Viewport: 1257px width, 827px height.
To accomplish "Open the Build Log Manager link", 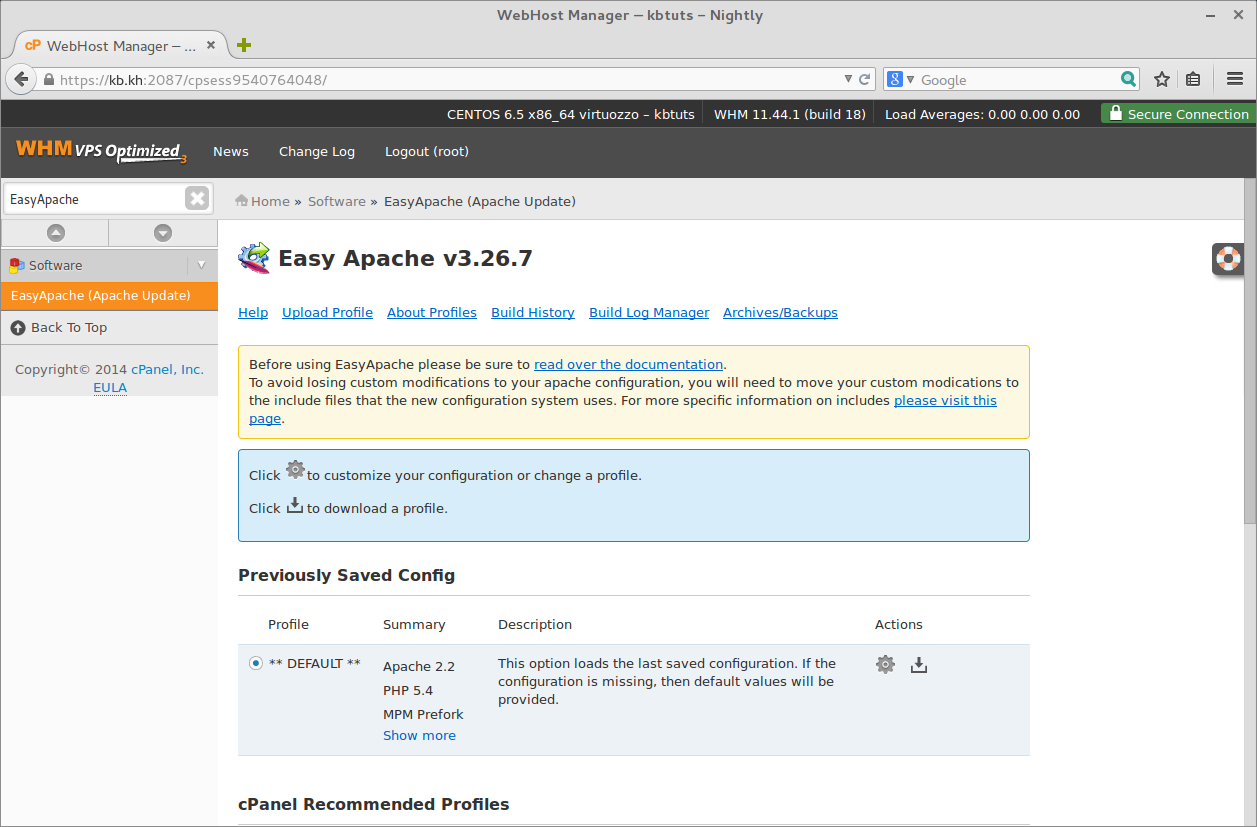I will click(649, 312).
